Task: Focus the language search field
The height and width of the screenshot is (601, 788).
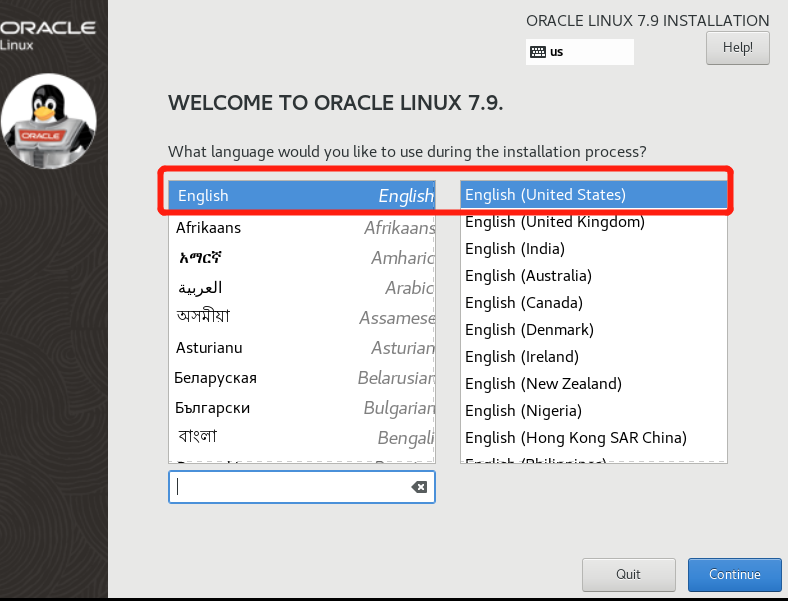Action: pos(302,486)
